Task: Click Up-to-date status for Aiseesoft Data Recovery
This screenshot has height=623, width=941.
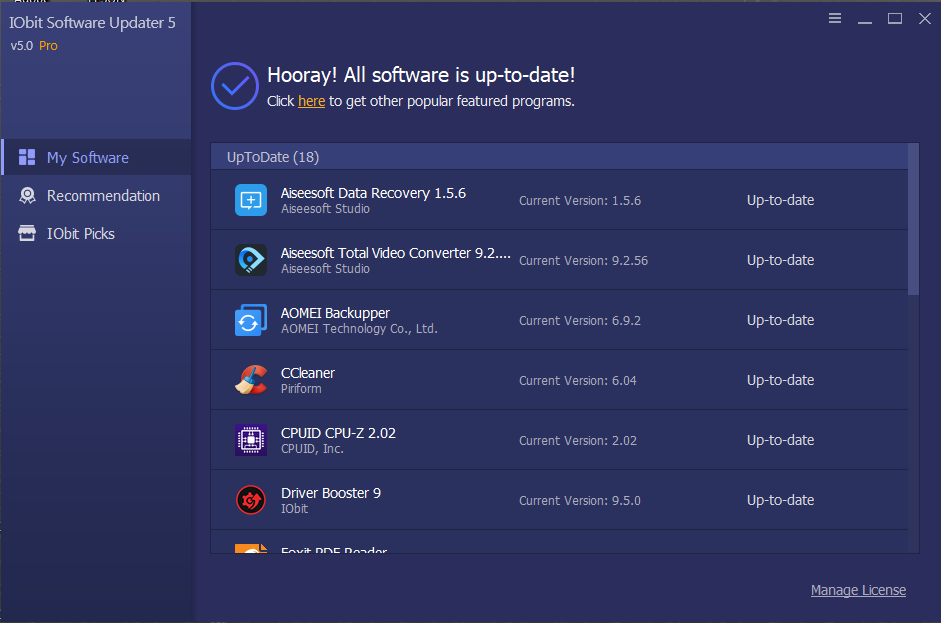Action: tap(780, 200)
